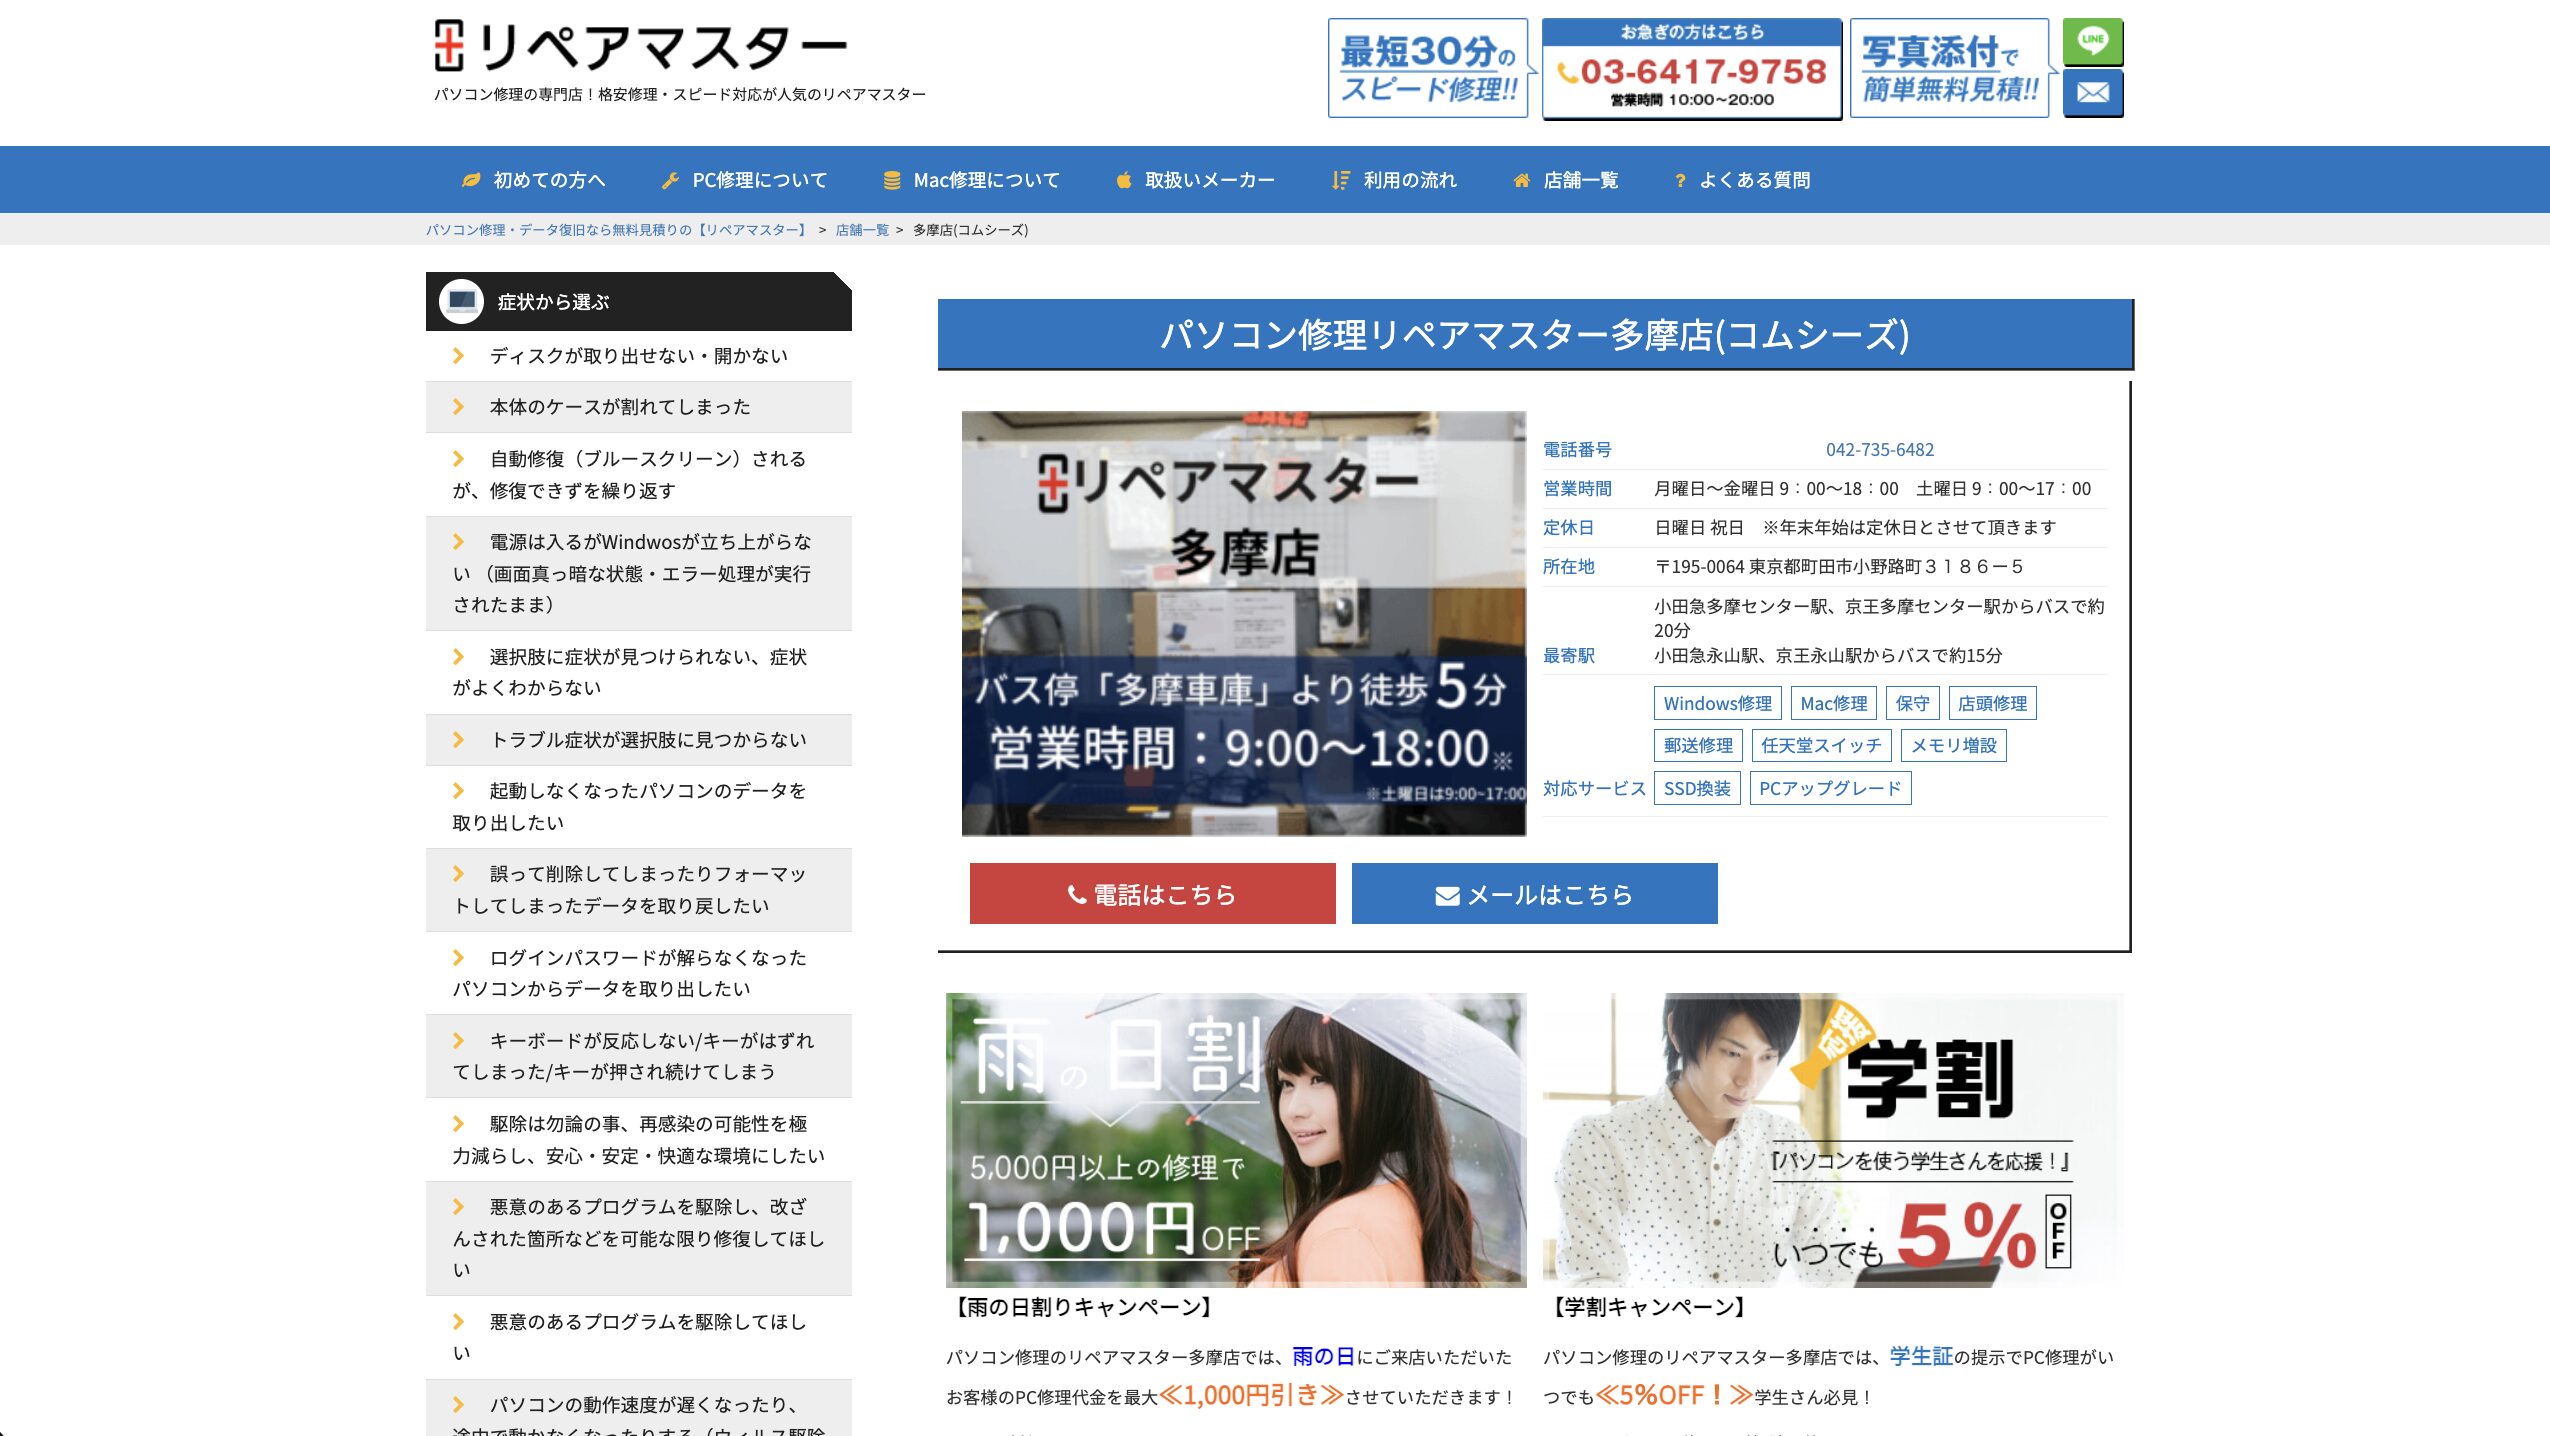2550x1436 pixels.
Task: Click the stack icon beside Mac修理について
Action: [891, 180]
